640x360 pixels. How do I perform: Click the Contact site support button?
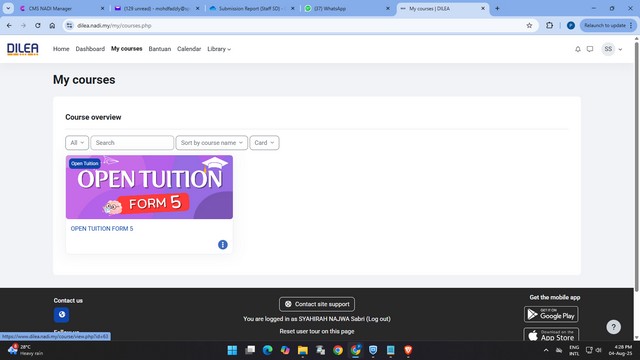(317, 304)
